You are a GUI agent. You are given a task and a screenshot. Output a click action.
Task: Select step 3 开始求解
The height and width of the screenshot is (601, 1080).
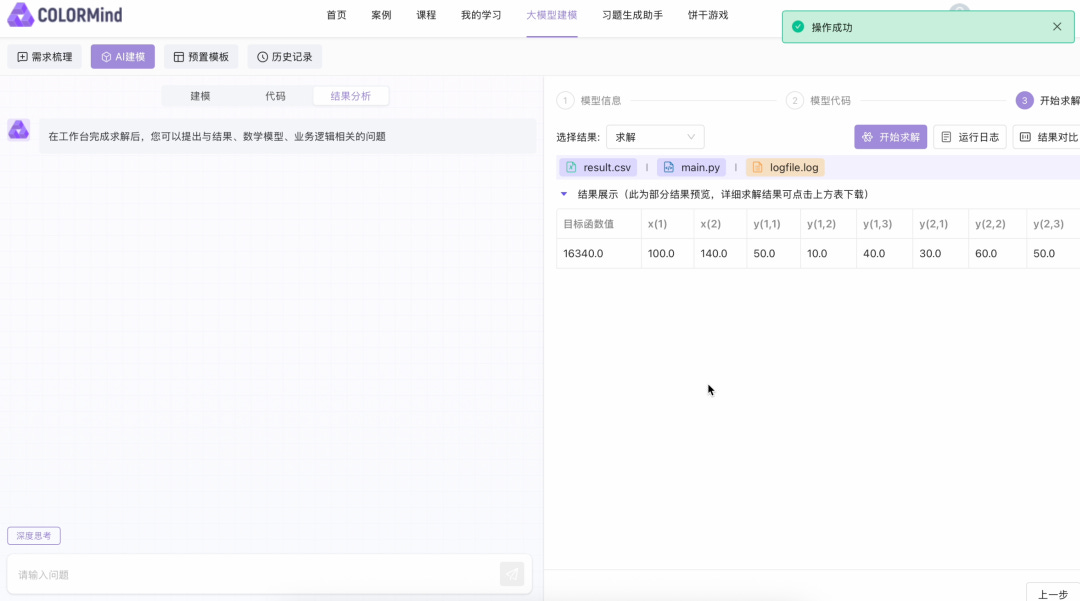pos(1048,101)
